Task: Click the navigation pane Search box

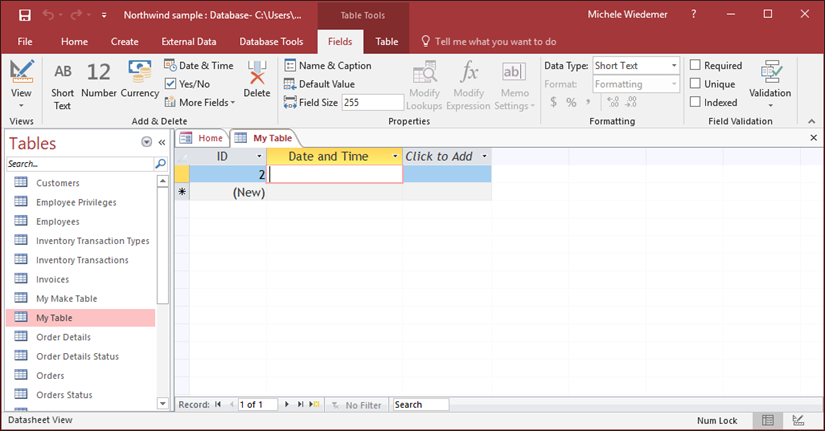Action: (x=80, y=164)
